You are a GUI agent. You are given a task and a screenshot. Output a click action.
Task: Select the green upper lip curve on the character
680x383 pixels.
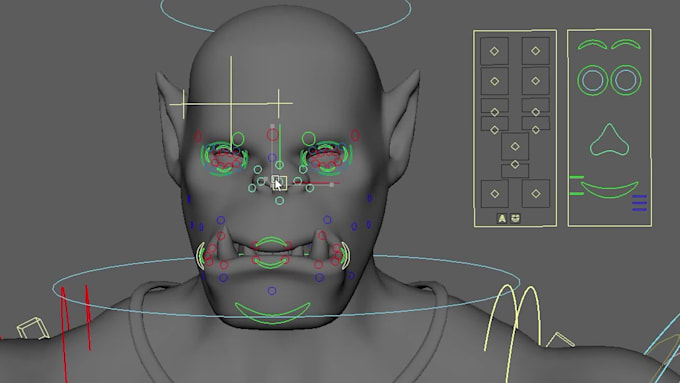tap(271, 242)
